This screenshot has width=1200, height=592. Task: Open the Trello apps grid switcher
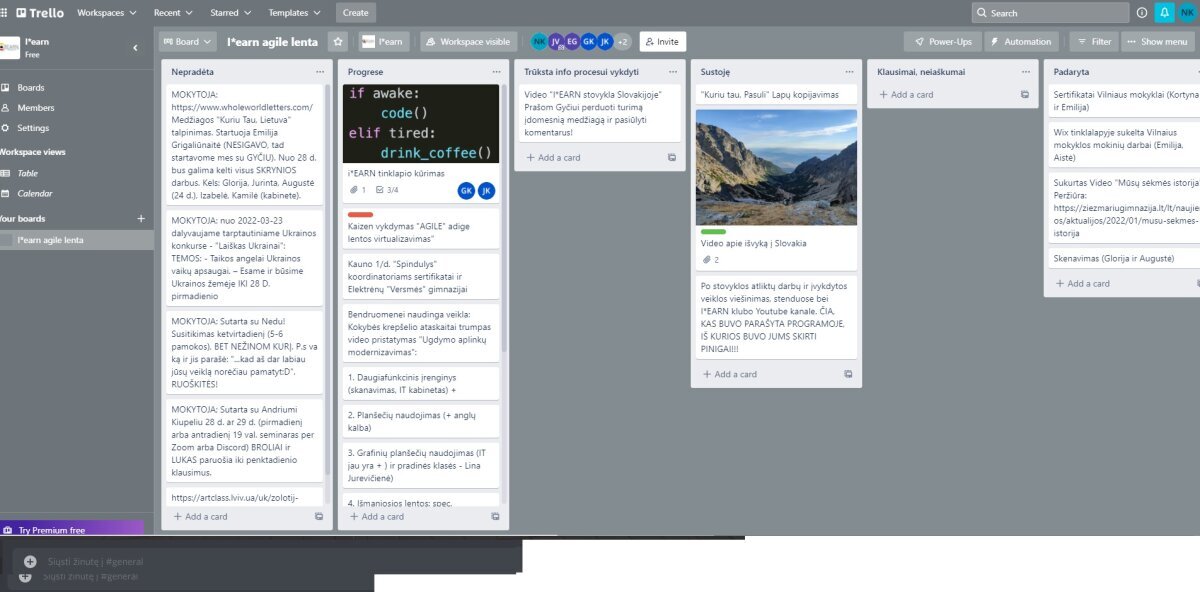[6, 13]
